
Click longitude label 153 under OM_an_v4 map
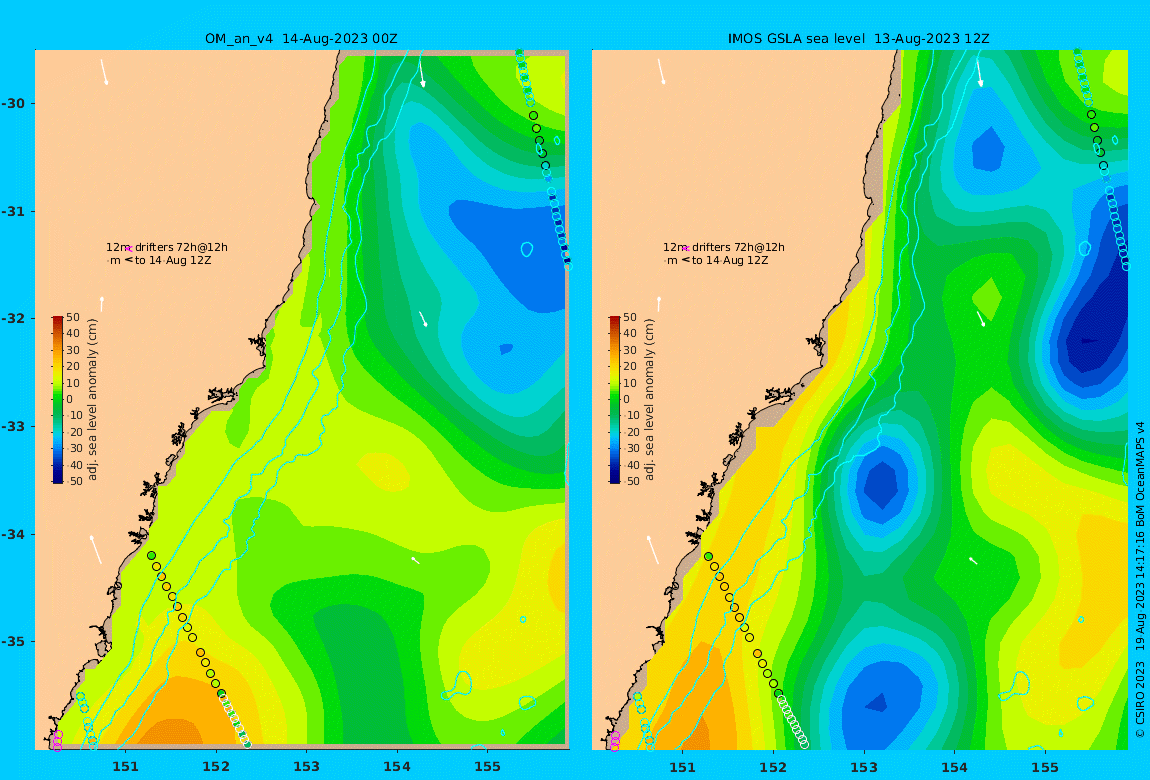click(x=307, y=767)
